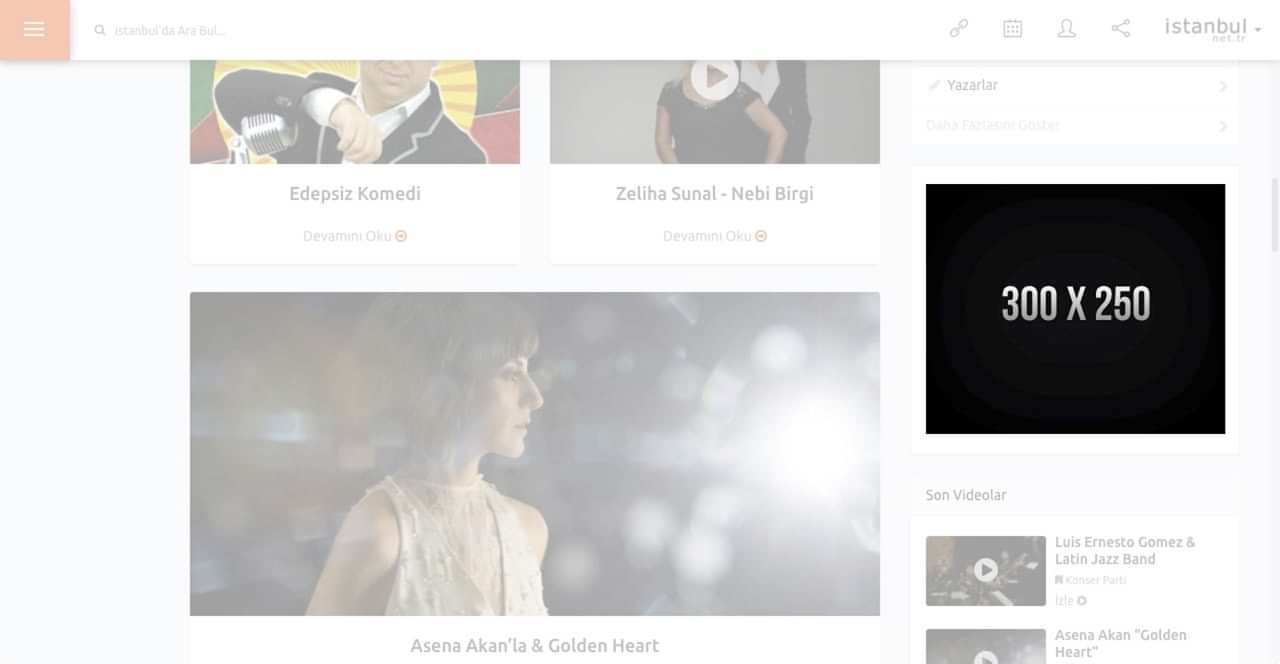Click the user profile icon
The image size is (1280, 664).
1066,29
